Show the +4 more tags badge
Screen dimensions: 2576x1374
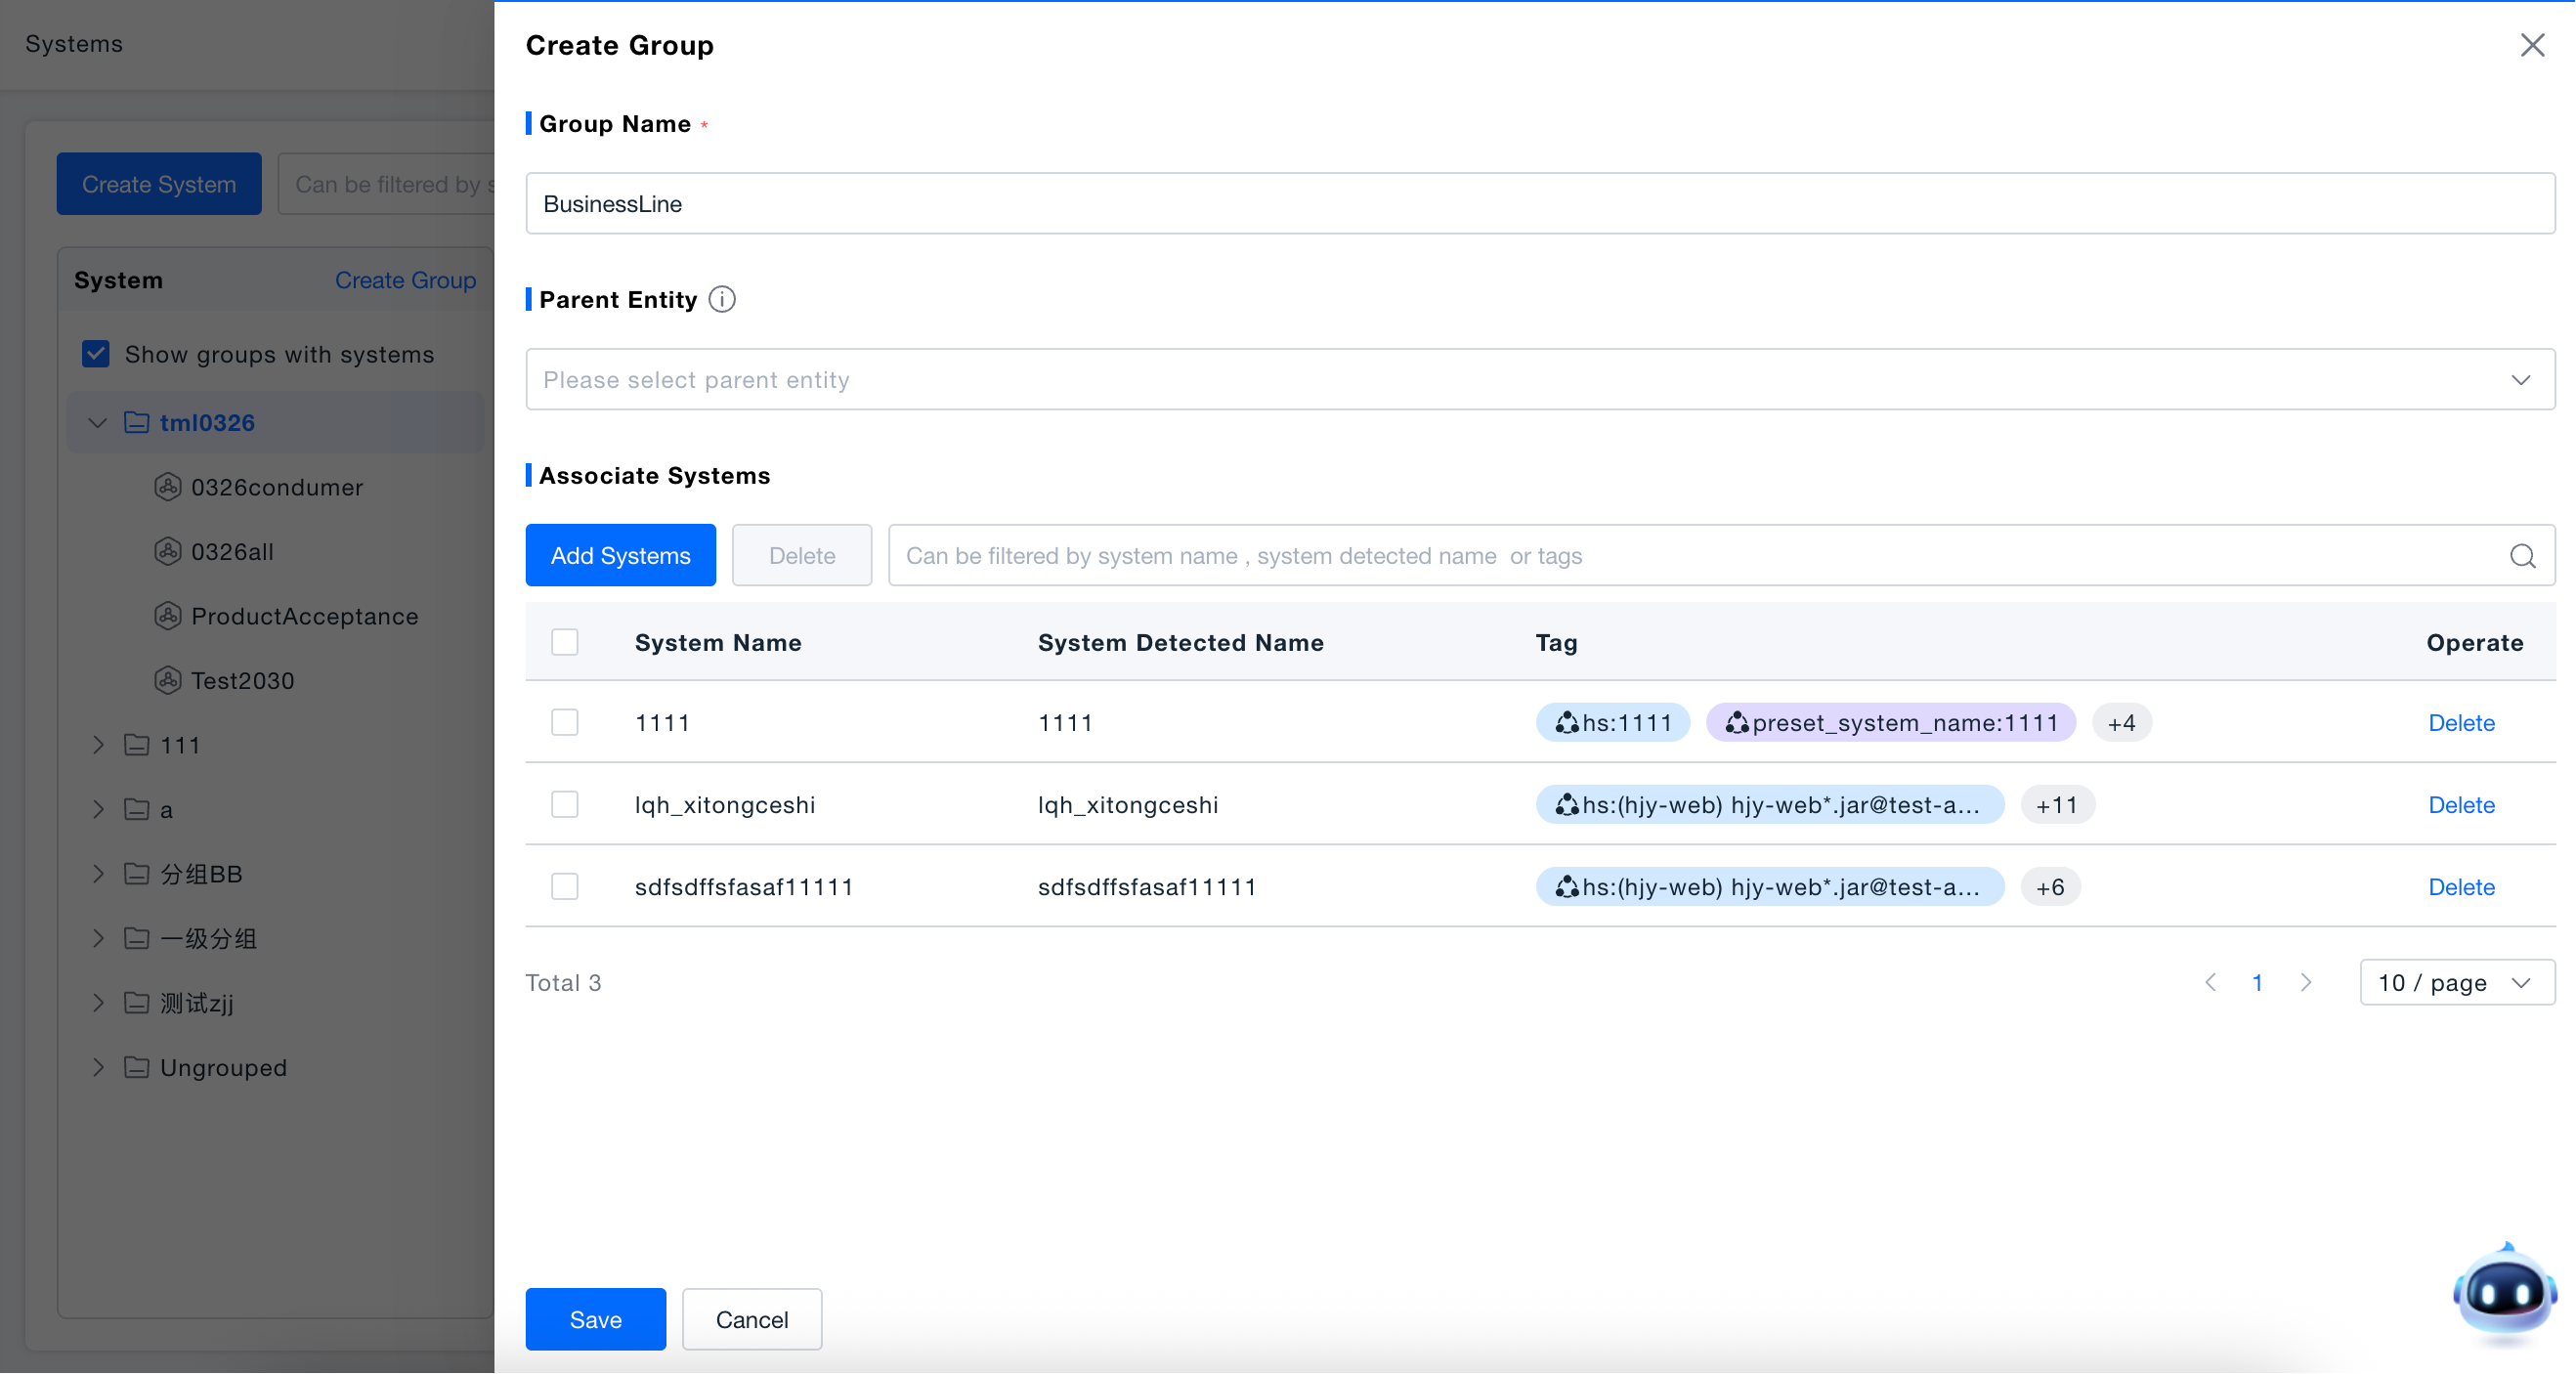(x=2122, y=723)
